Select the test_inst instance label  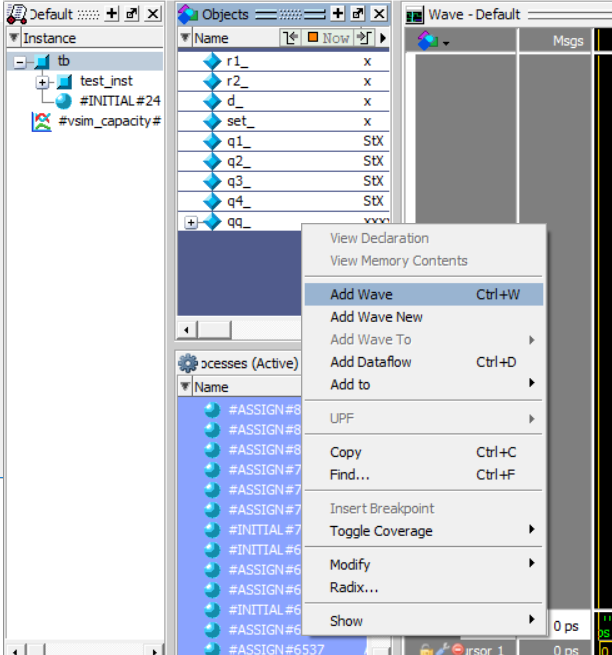click(106, 81)
